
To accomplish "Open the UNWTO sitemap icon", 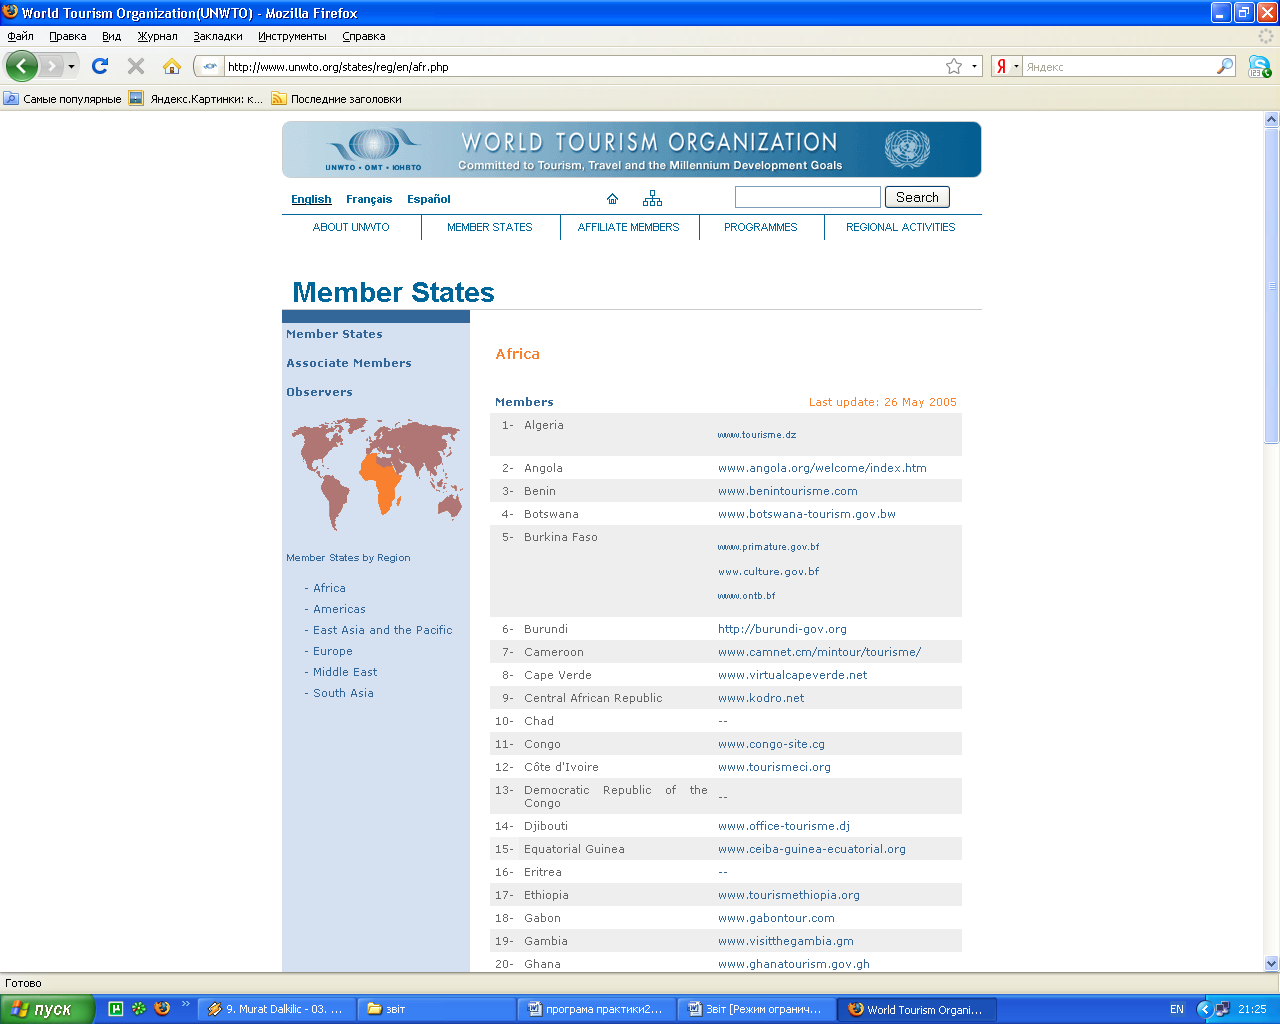I will point(652,198).
